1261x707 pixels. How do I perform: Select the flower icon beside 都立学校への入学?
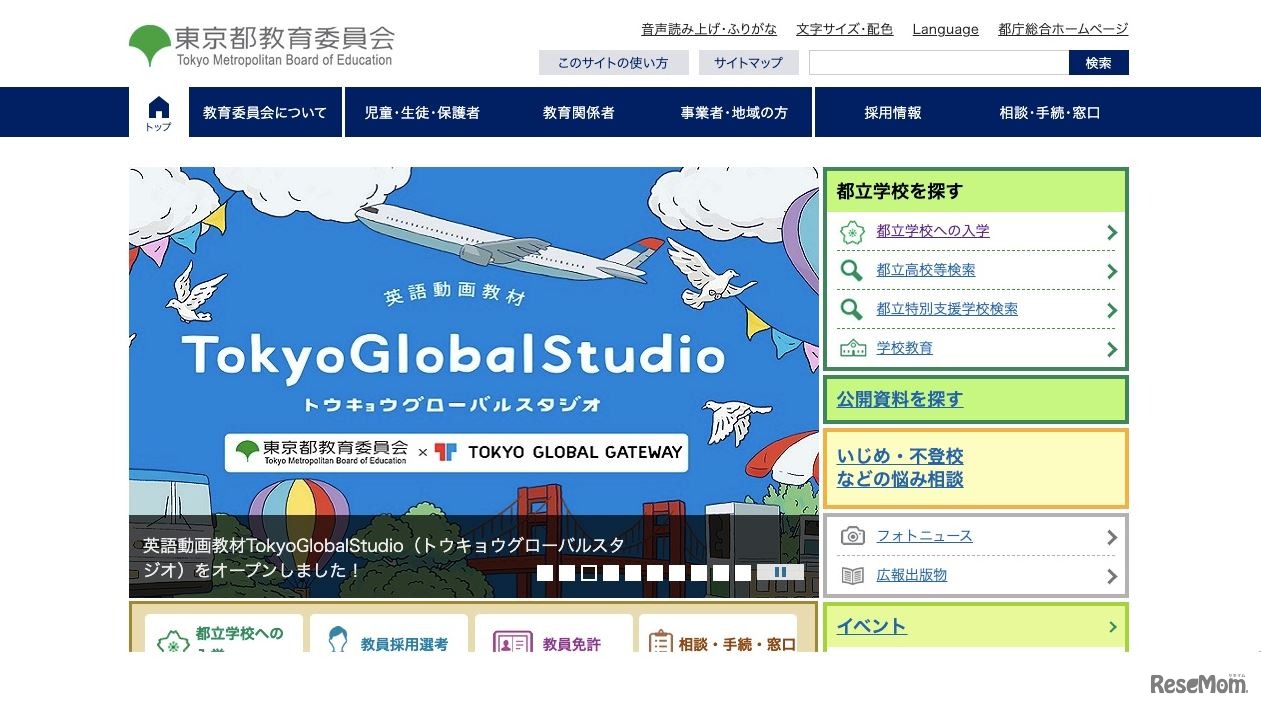click(x=851, y=231)
